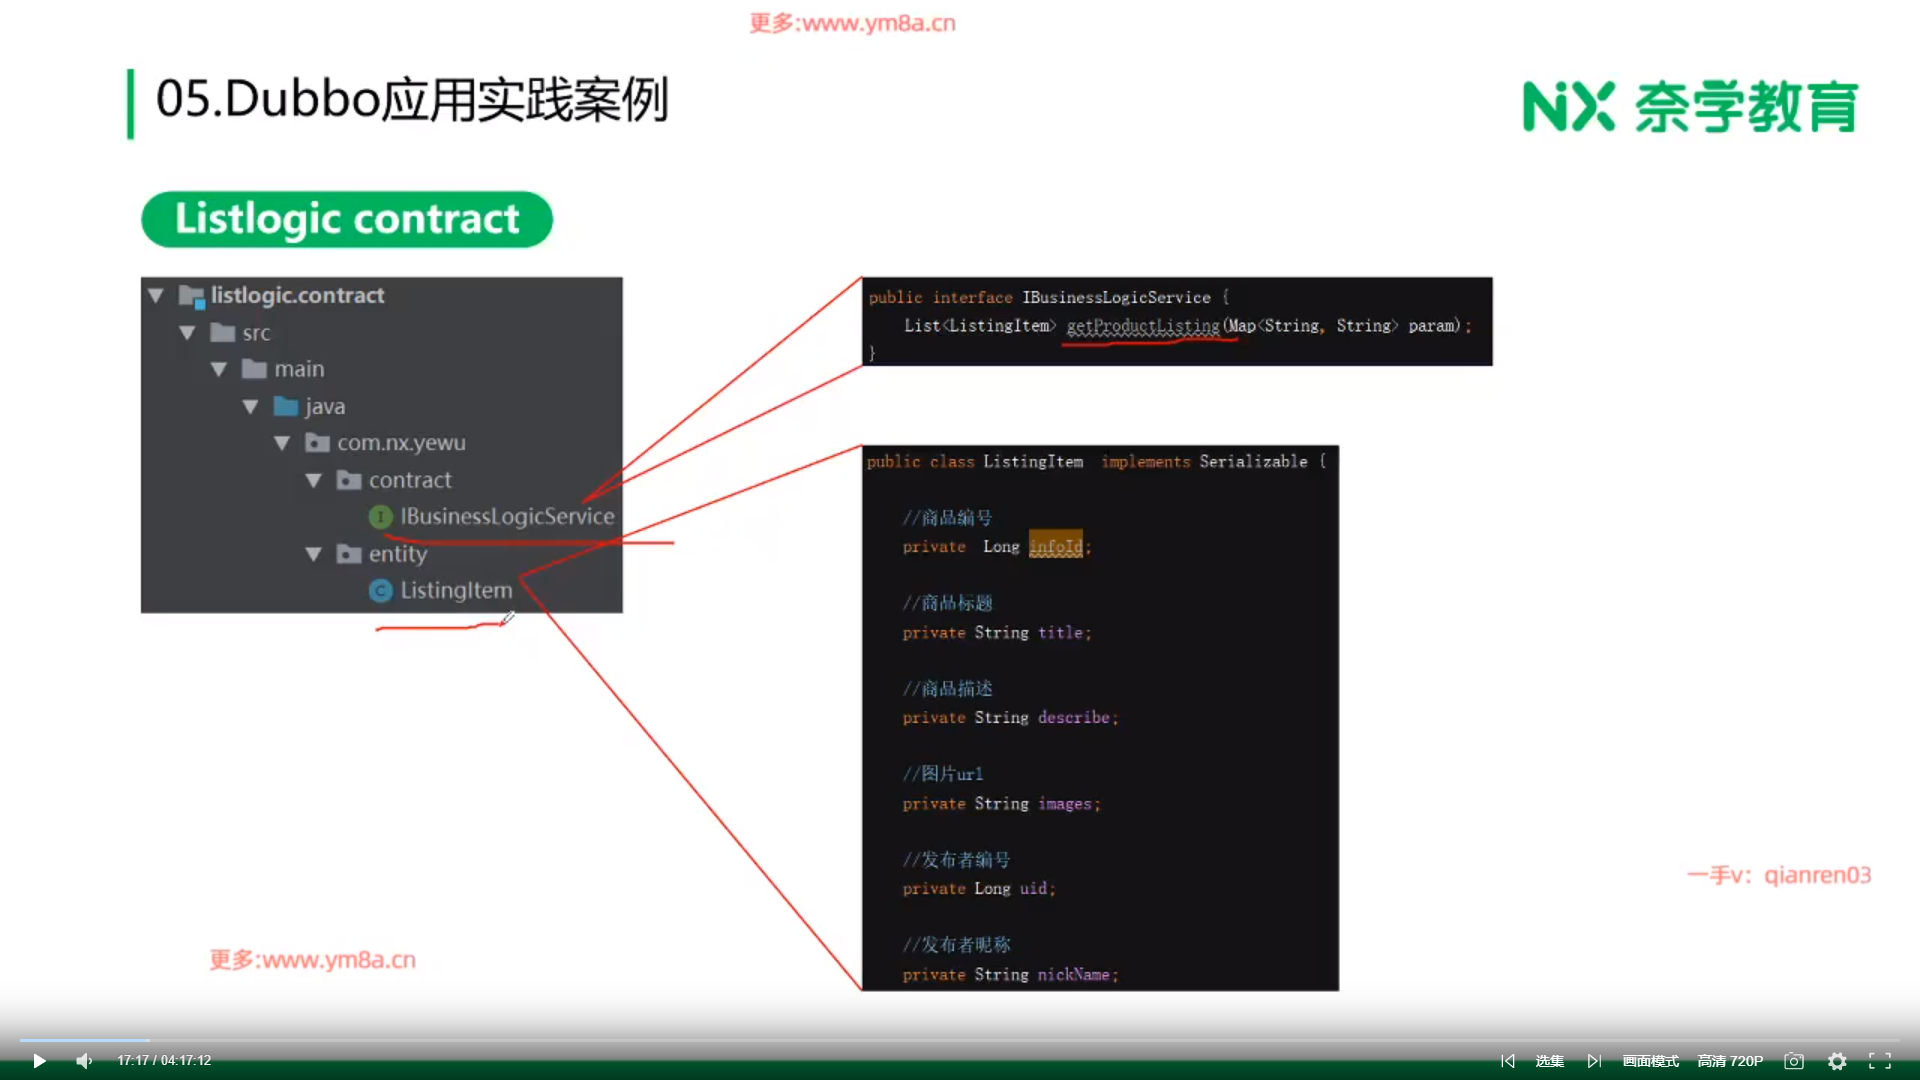Take a screenshot with camera icon
The width and height of the screenshot is (1920, 1080).
[1794, 1061]
